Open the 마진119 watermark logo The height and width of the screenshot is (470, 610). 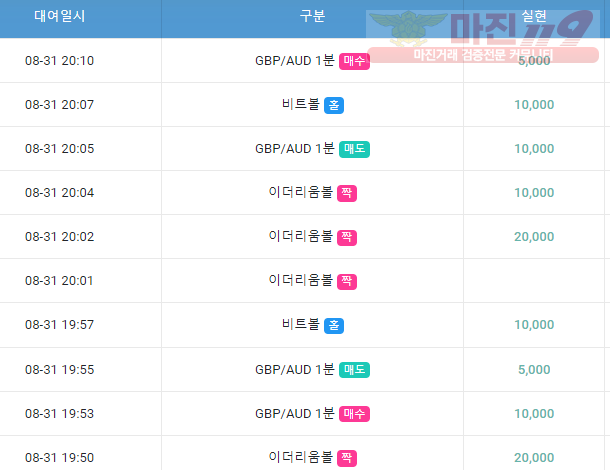[x=482, y=36]
